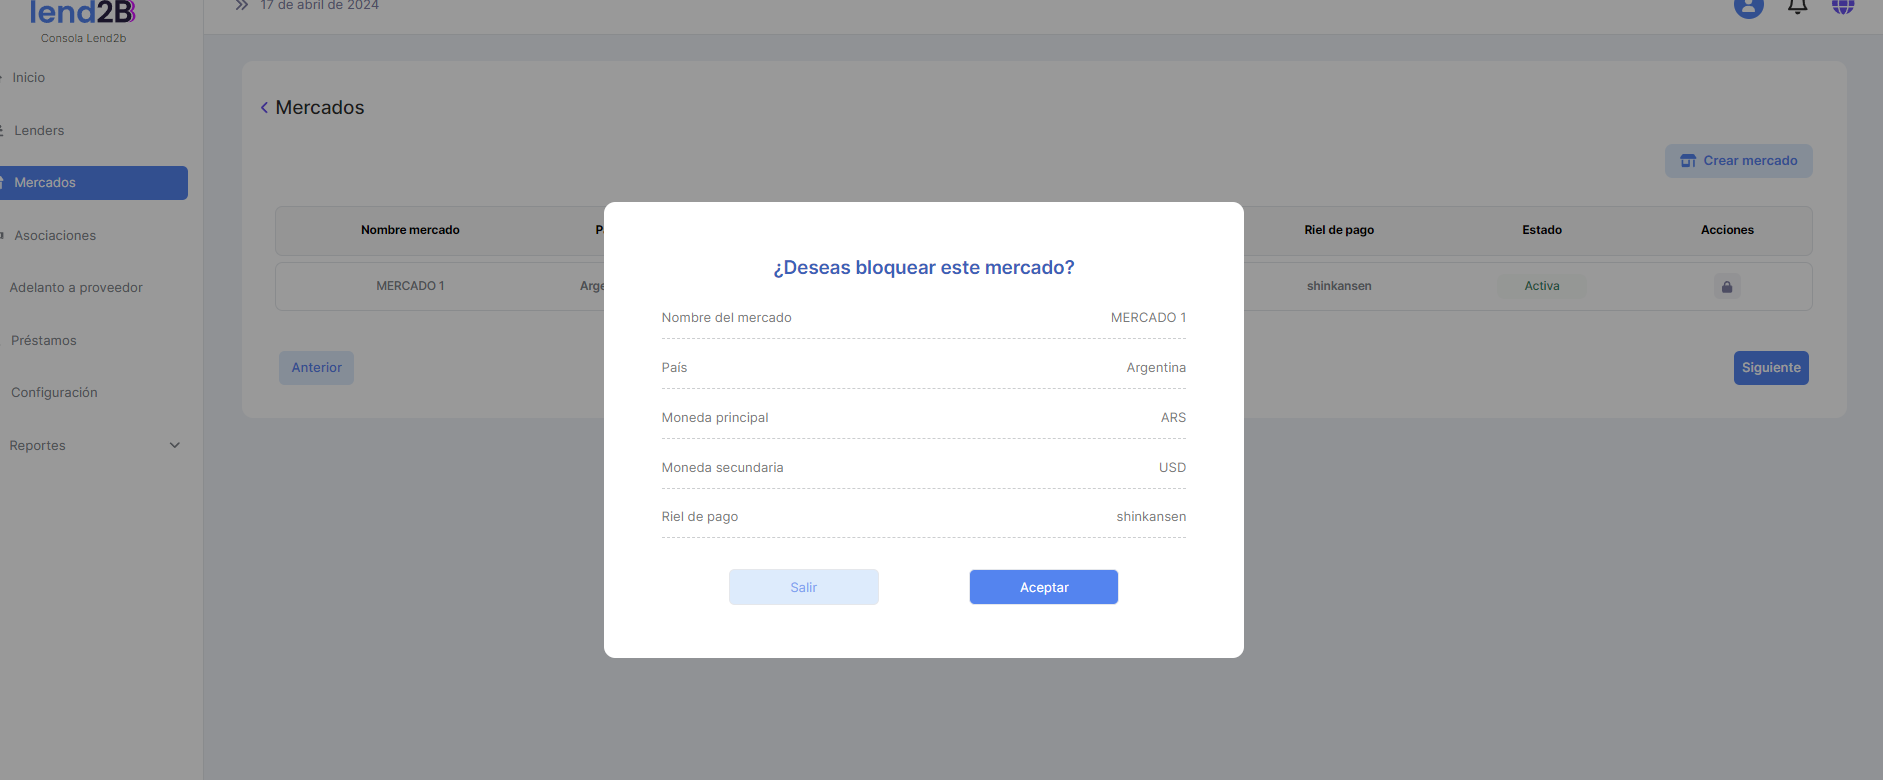
Task: Go to Lenders section
Action: click(39, 131)
